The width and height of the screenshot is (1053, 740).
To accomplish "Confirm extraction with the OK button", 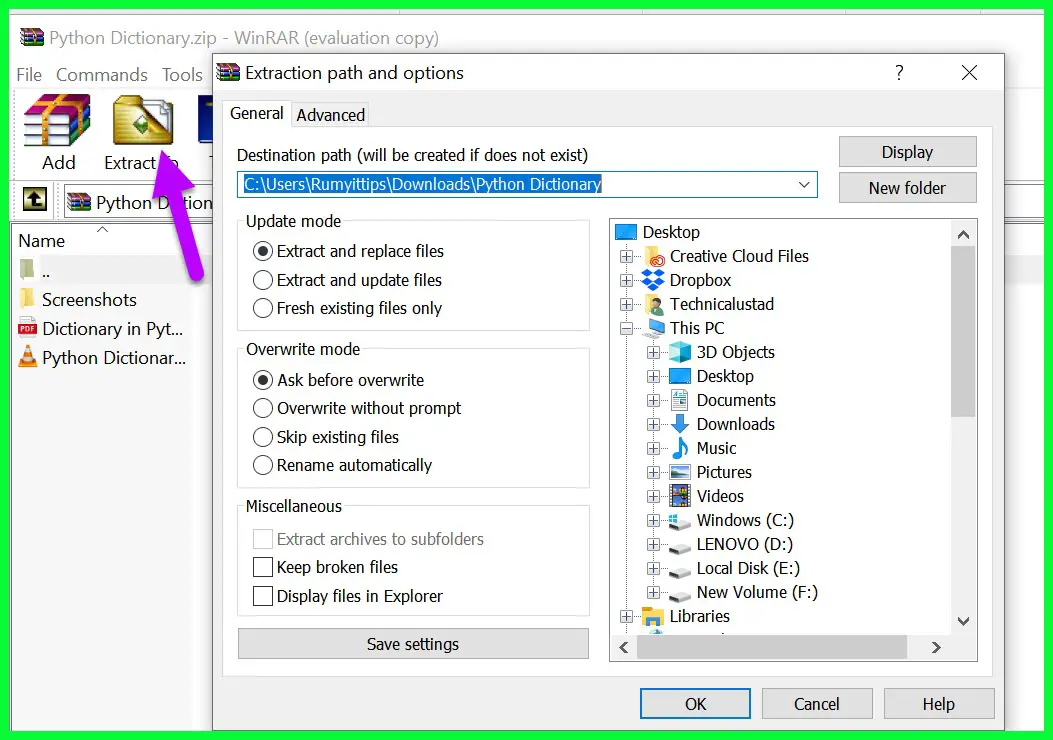I will click(695, 704).
